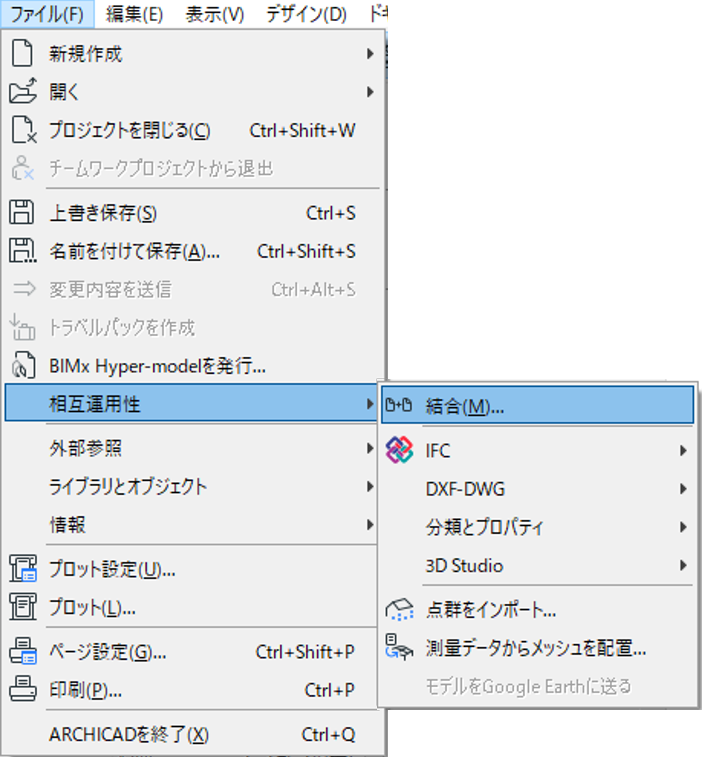Click the 点群をインポート point cloud icon

(399, 610)
